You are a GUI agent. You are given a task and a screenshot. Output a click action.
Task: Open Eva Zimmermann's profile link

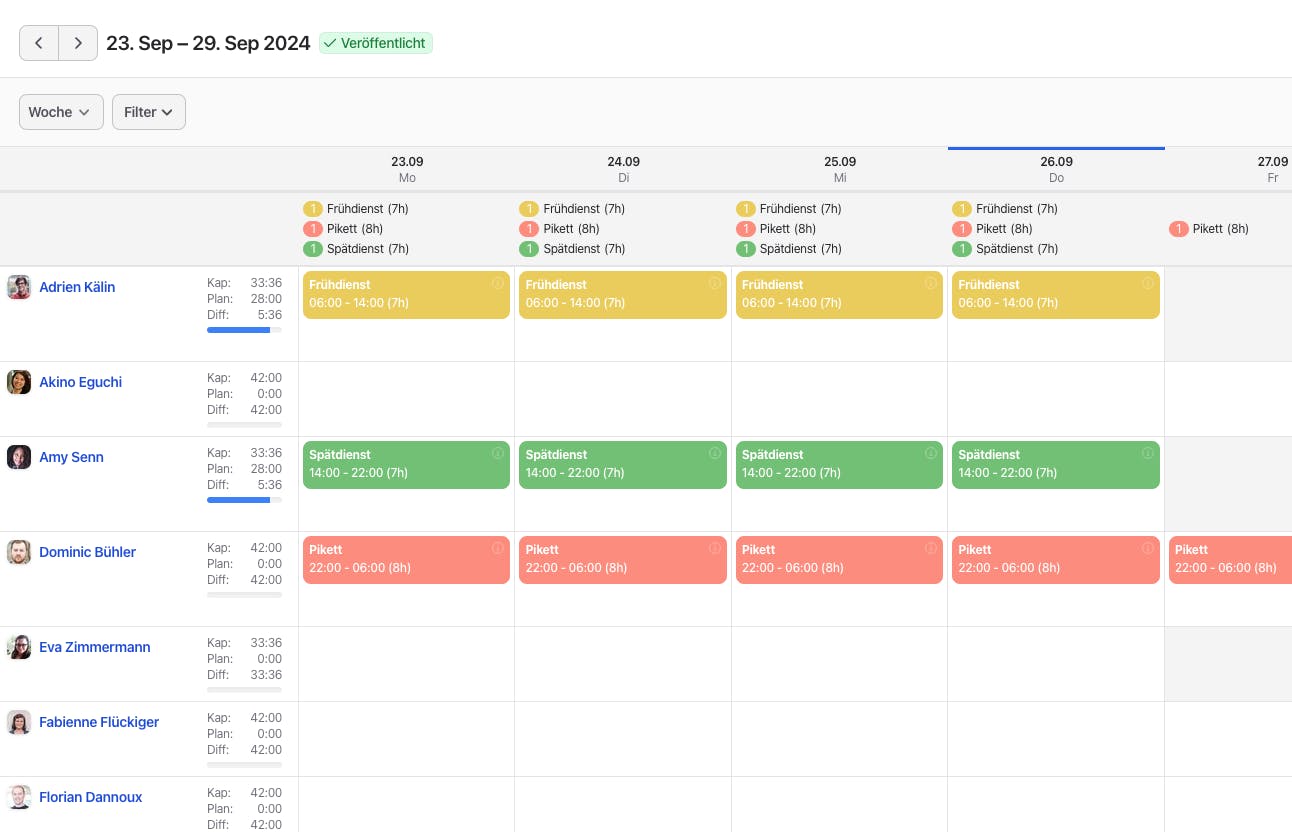95,647
